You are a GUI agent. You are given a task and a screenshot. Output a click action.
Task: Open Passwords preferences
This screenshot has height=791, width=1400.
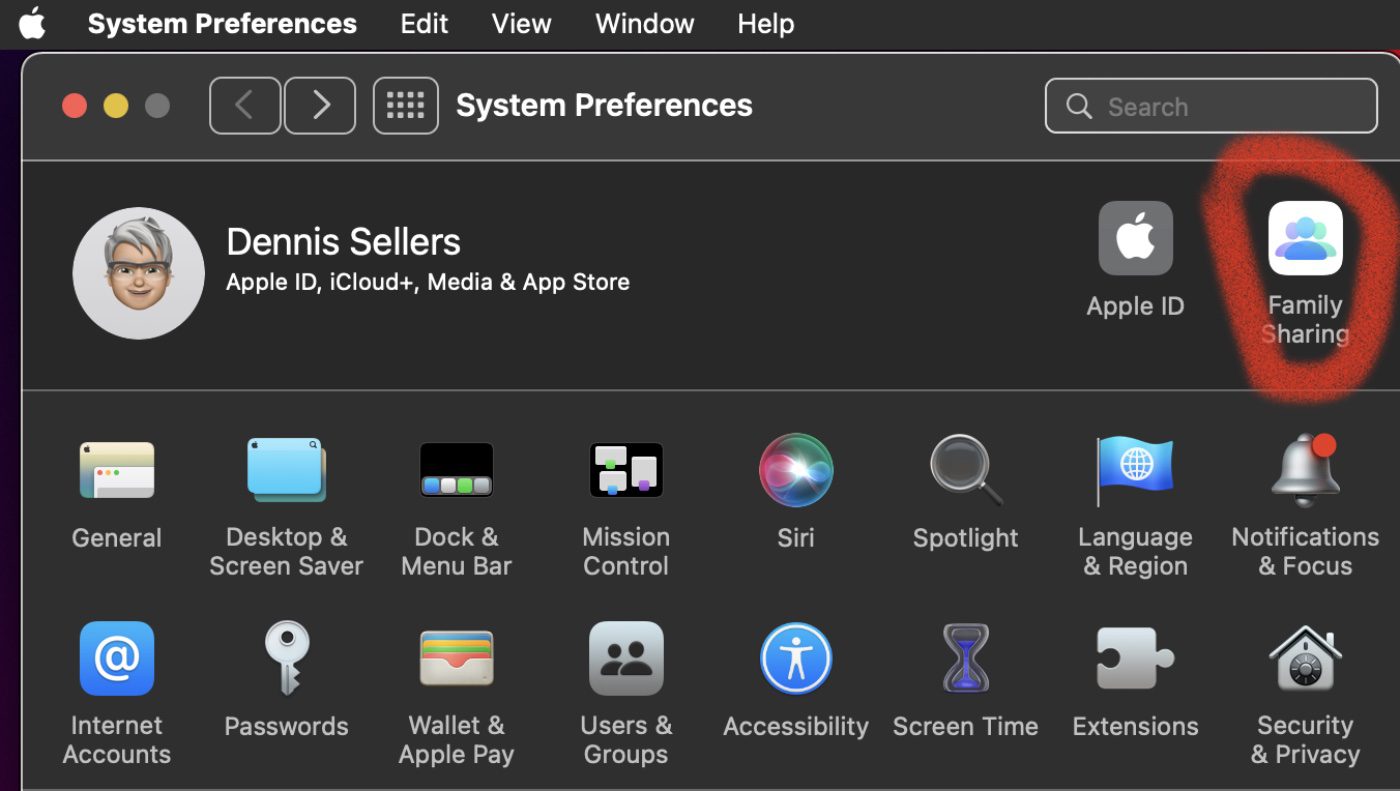[x=286, y=659]
